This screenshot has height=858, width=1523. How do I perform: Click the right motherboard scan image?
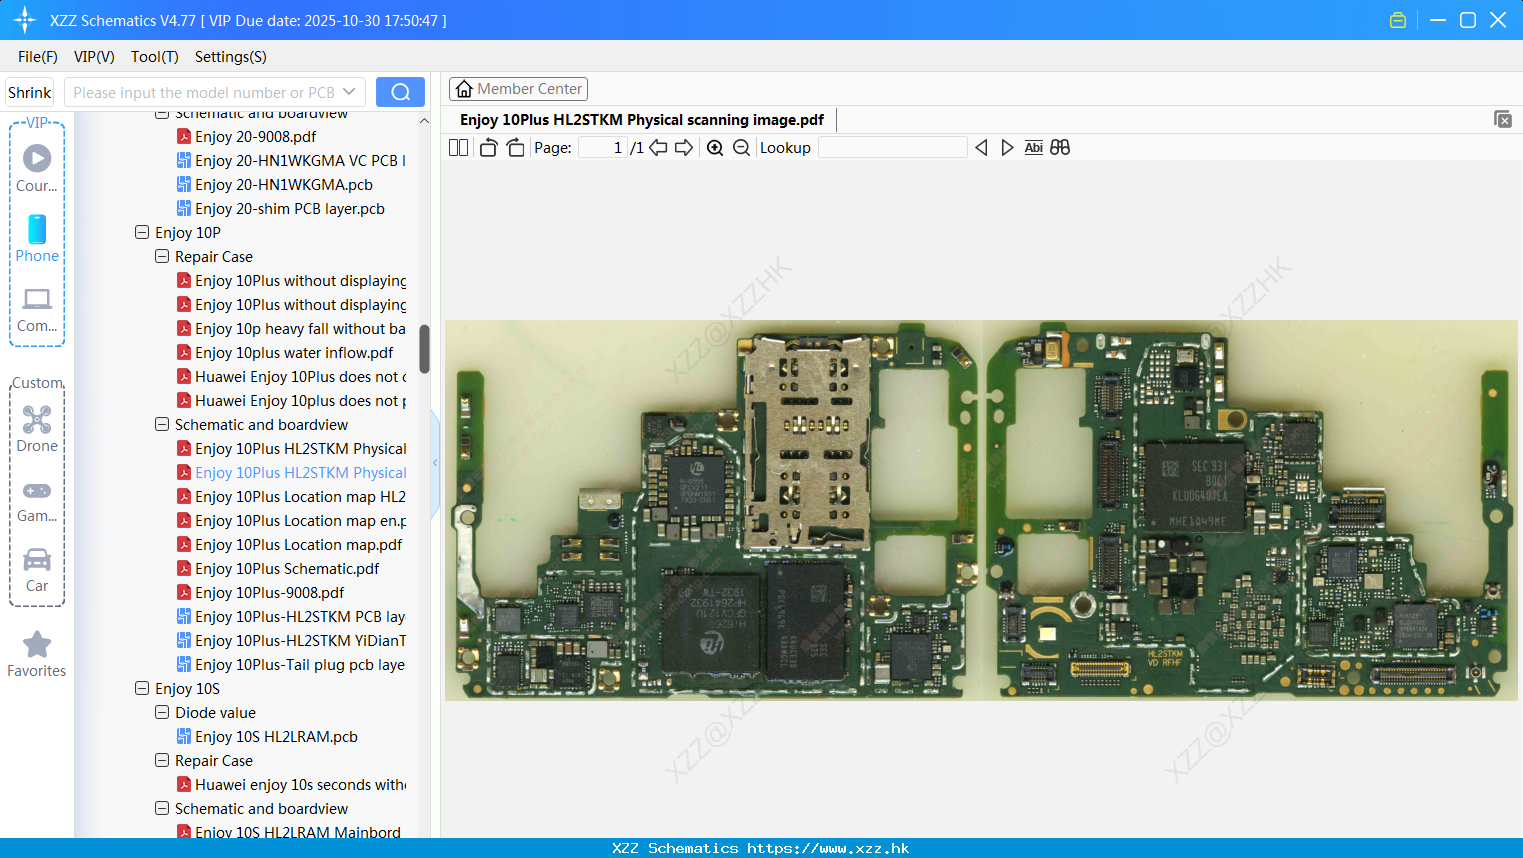coord(1250,510)
